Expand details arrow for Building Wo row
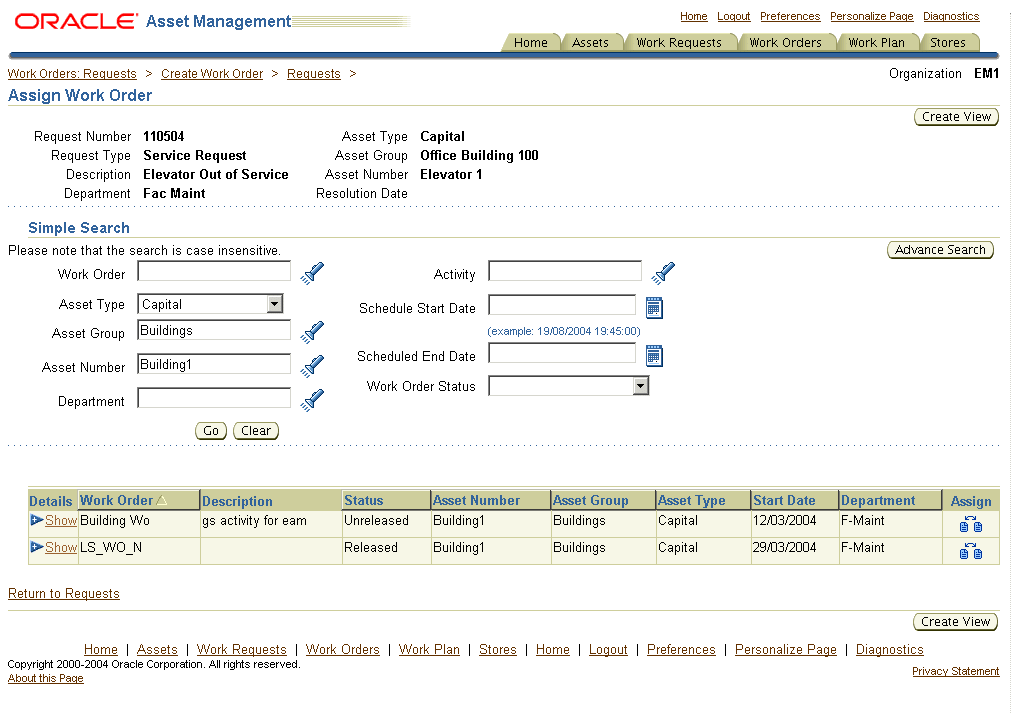Viewport: 1011px width, 714px height. pos(37,520)
